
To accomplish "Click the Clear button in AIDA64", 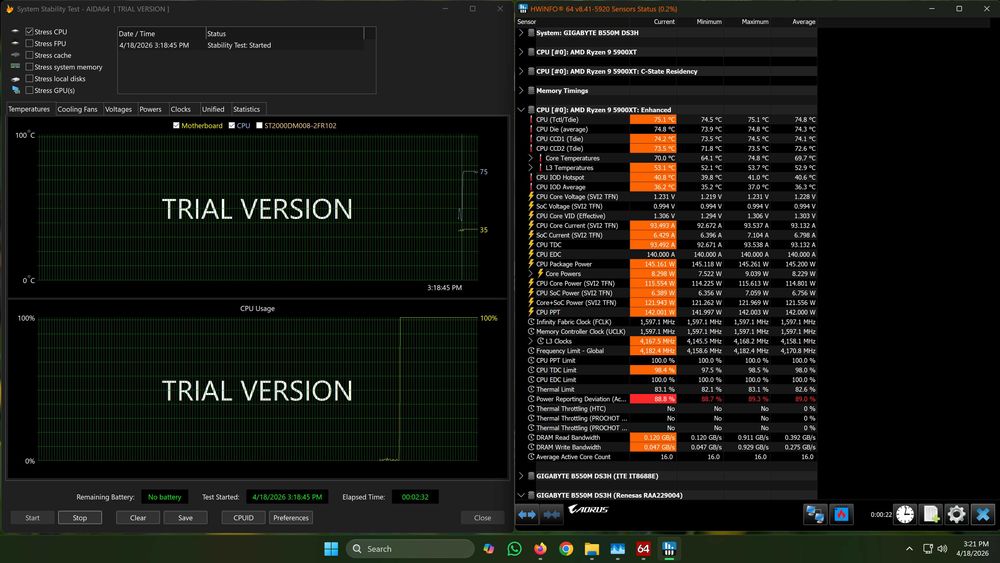I will pyautogui.click(x=138, y=518).
